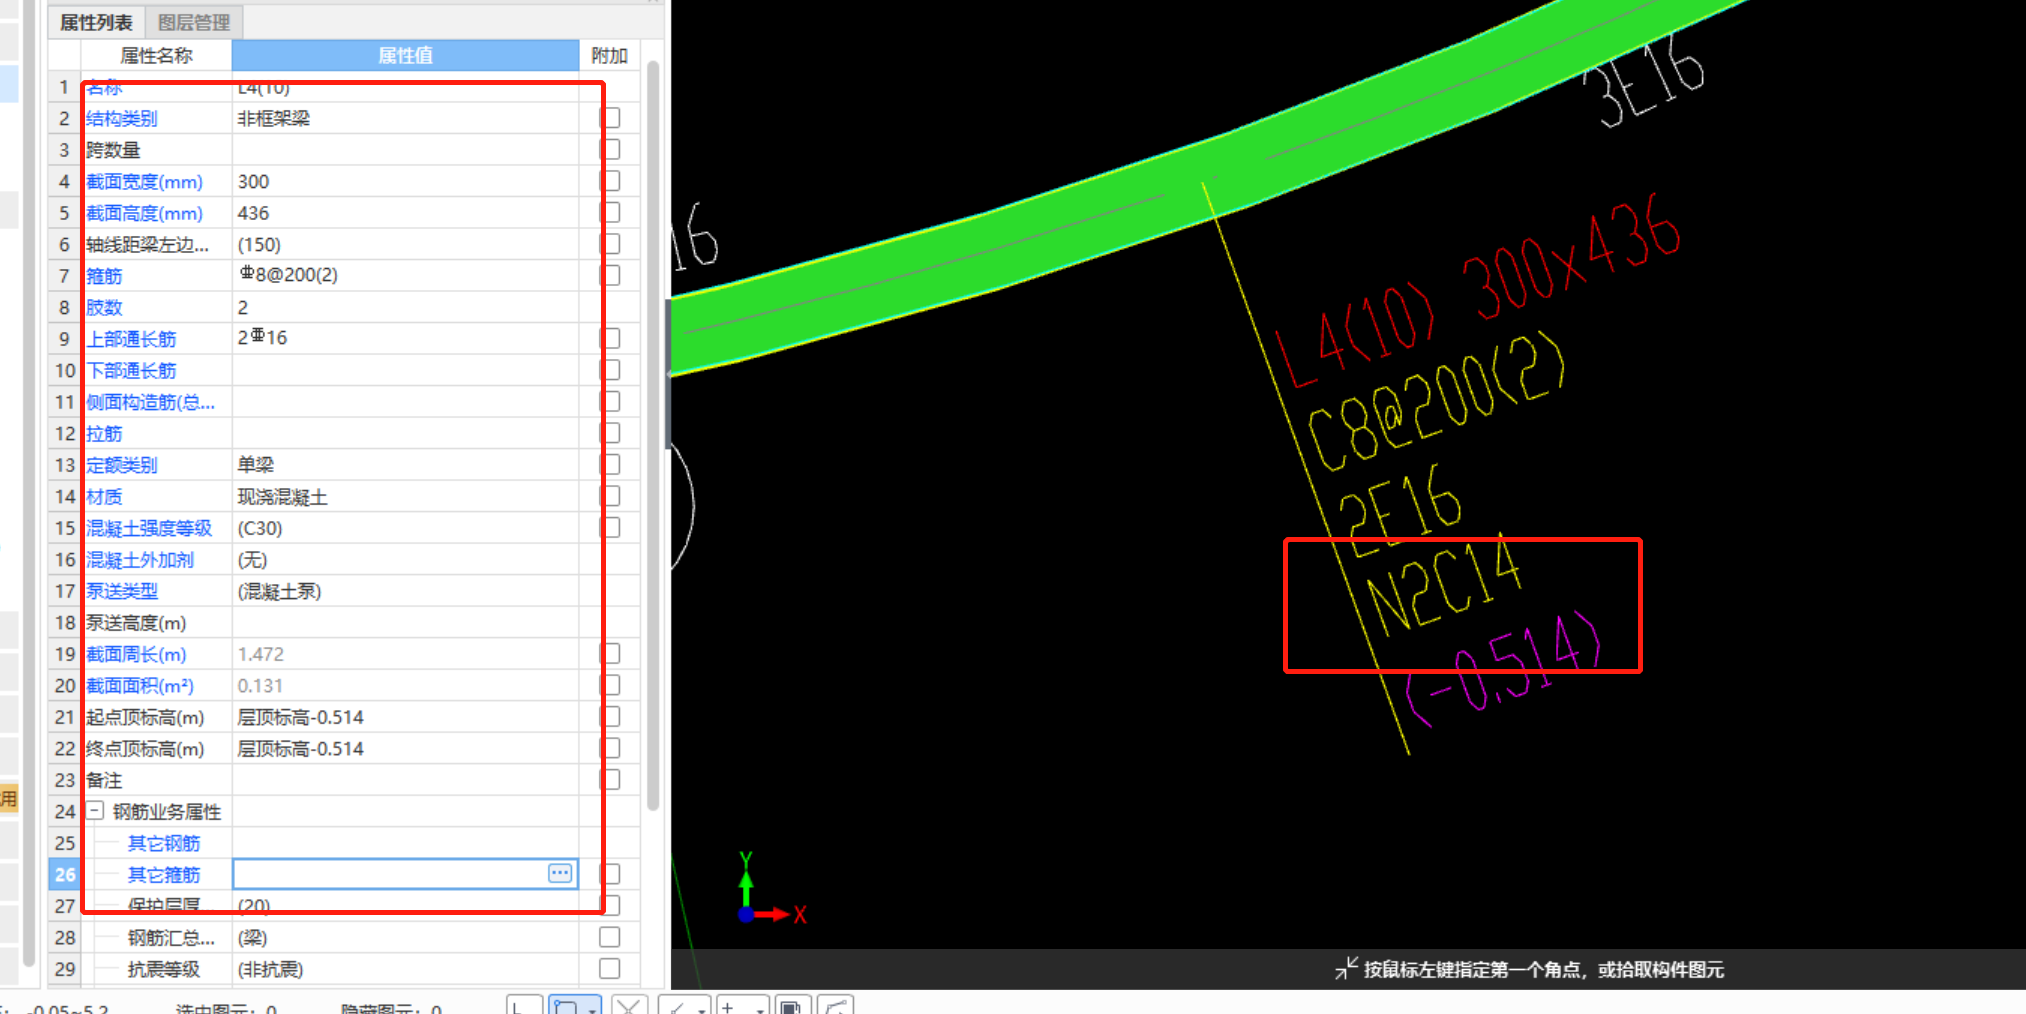This screenshot has width=2026, height=1014.
Task: Tick the 附加 checkbox for 截面宽度(mm)
Action: (x=610, y=181)
